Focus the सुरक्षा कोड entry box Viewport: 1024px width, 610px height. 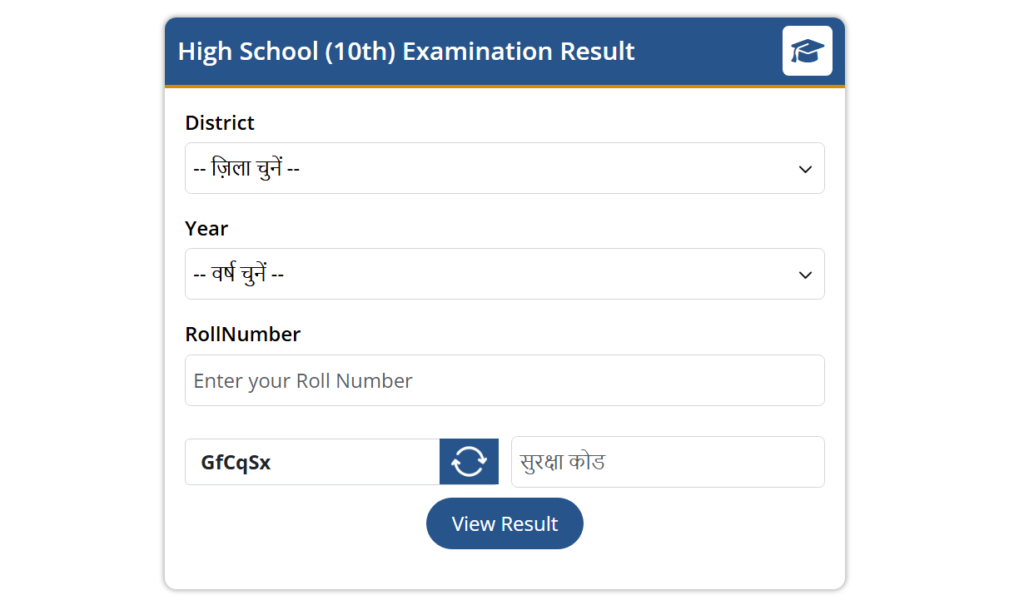[667, 461]
